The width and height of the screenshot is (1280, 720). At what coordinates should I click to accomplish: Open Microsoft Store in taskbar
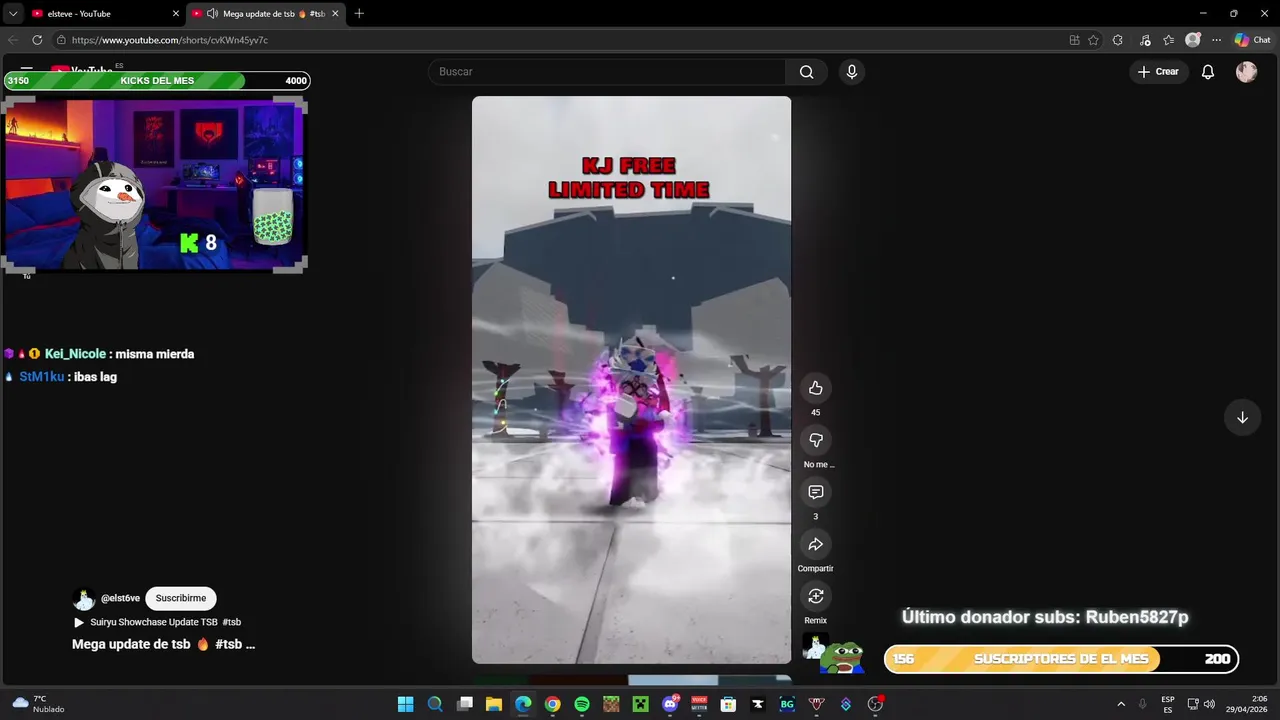click(x=728, y=704)
